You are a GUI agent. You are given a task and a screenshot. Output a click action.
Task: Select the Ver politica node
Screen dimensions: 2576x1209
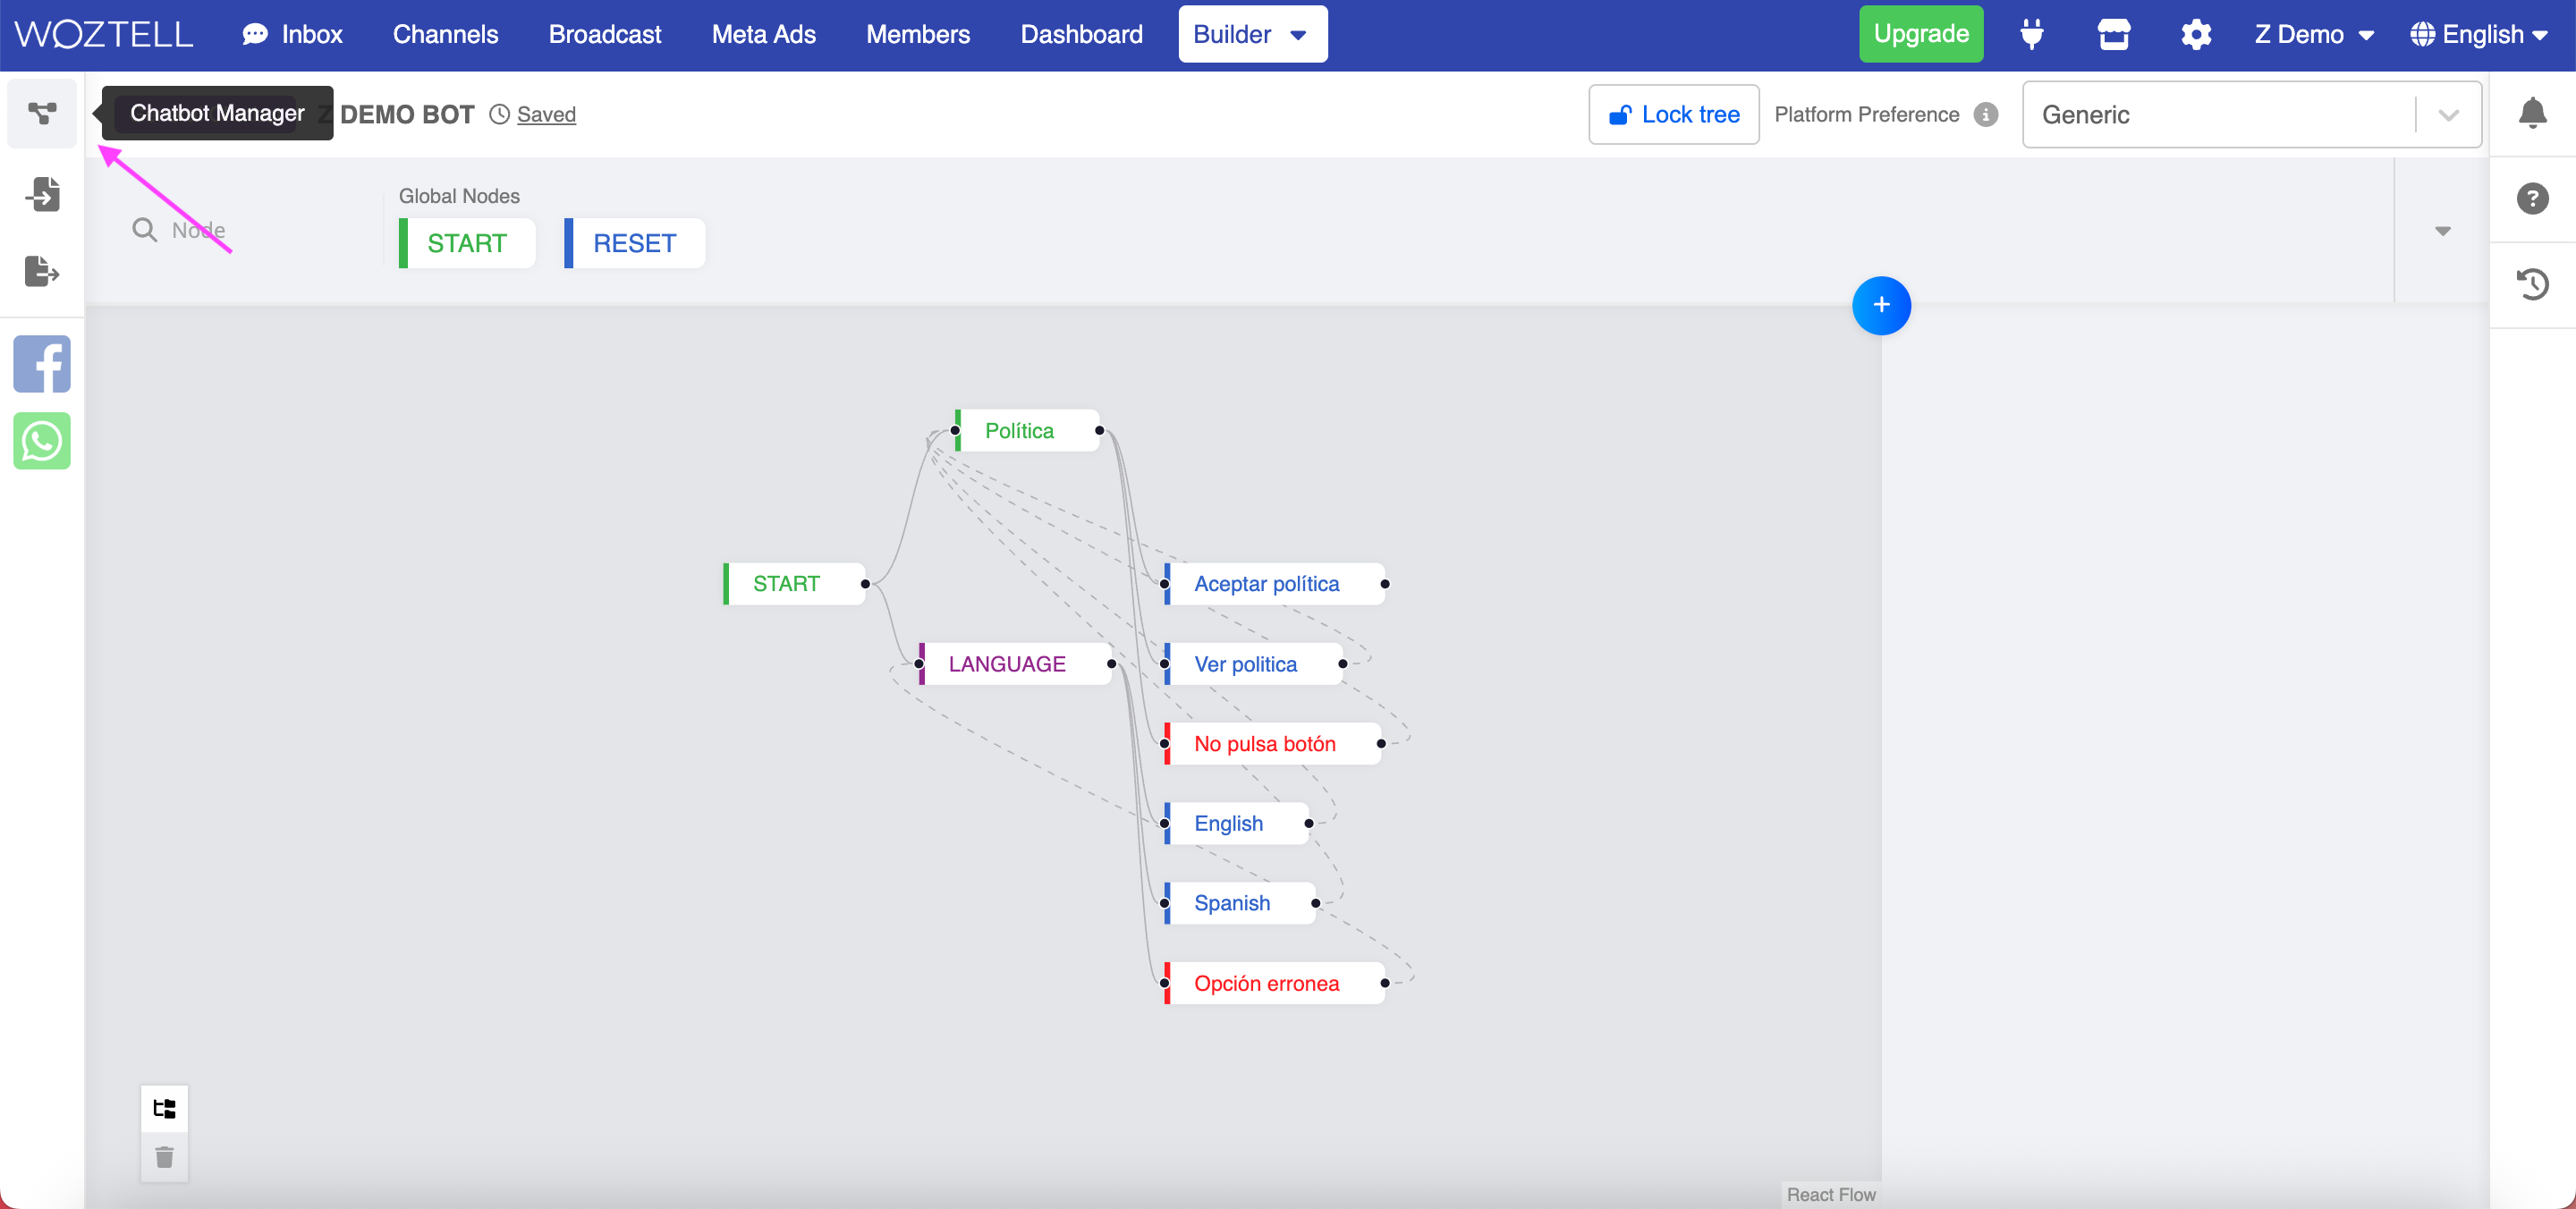point(1253,664)
